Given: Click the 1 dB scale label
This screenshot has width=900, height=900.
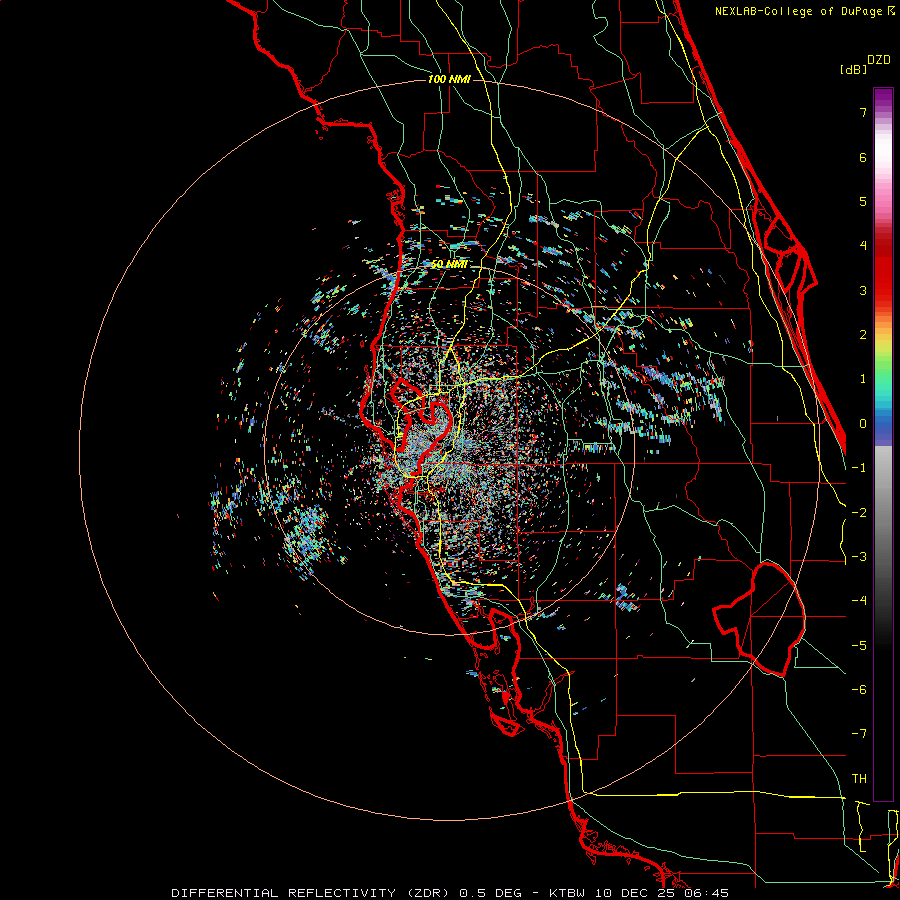Looking at the screenshot, I should pos(863,379).
